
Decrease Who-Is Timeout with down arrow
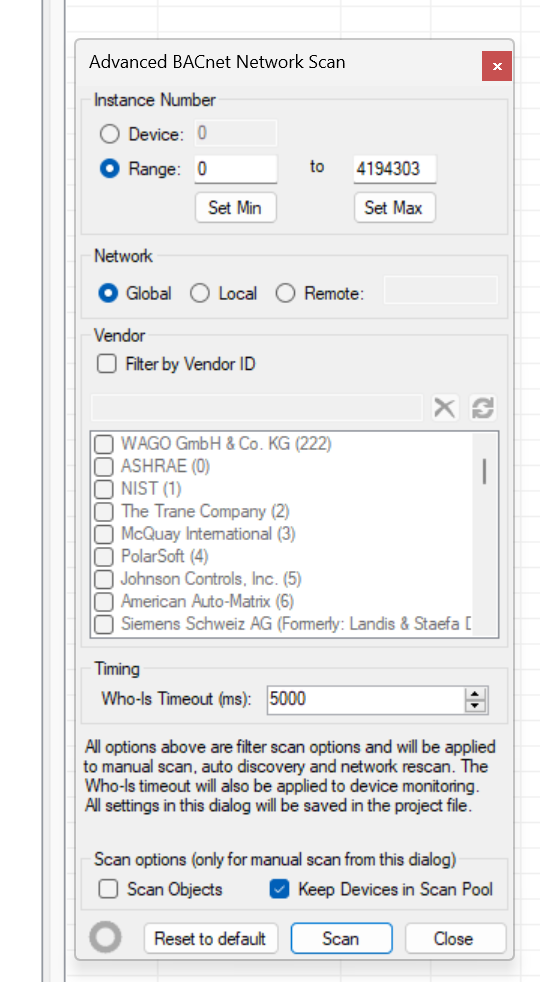point(475,706)
